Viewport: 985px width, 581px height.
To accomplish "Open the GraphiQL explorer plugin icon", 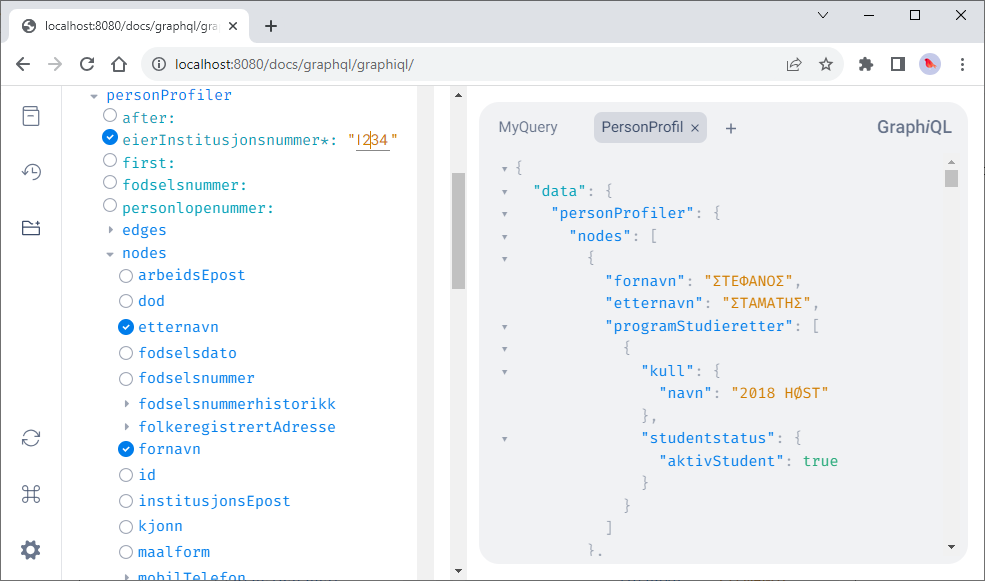I will click(31, 228).
